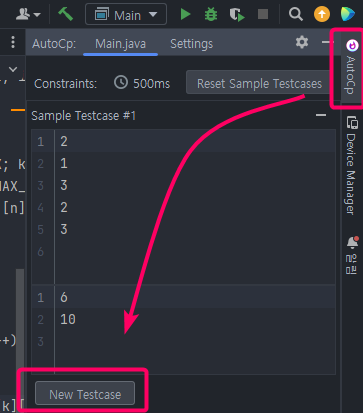Open the Device Manager side panel

[351, 165]
